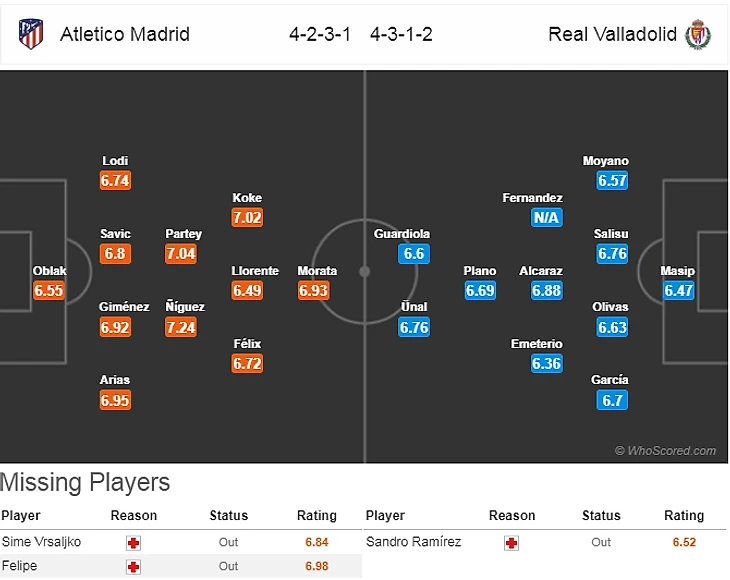This screenshot has height=580, width=730.
Task: Select the Real Valladolid team name
Action: pos(613,34)
